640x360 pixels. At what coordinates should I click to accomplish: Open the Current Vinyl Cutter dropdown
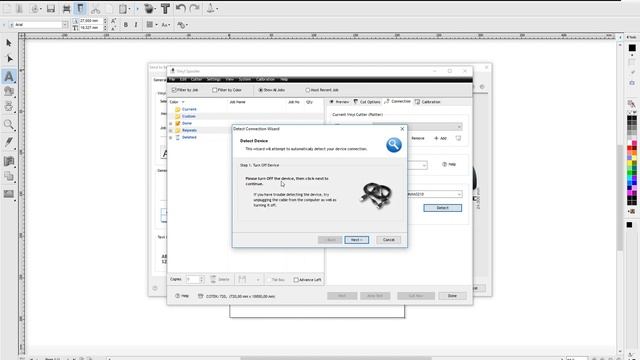coord(459,127)
